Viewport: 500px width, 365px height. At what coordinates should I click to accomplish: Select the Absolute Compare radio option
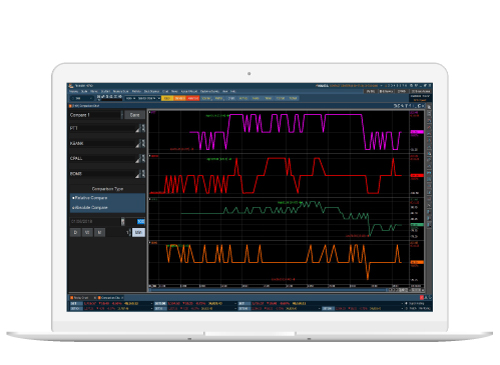(90, 208)
